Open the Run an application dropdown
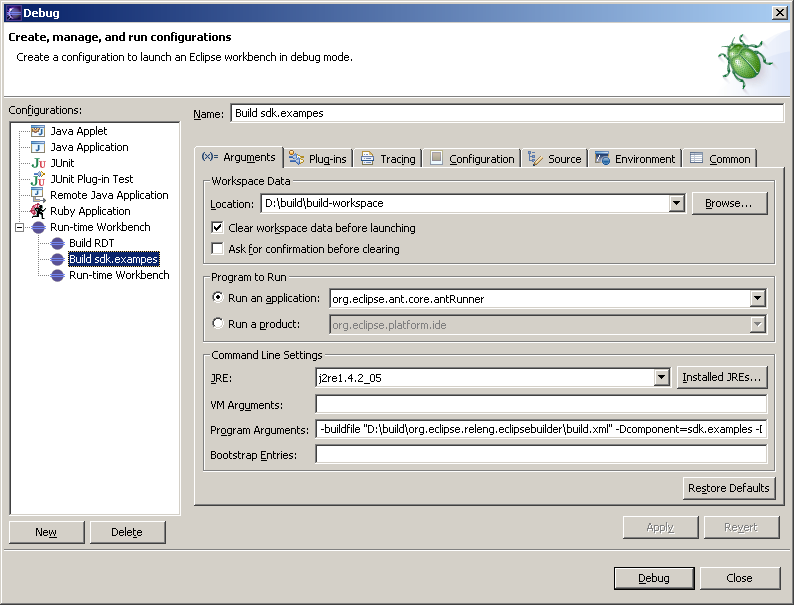The width and height of the screenshot is (794, 605). click(757, 298)
